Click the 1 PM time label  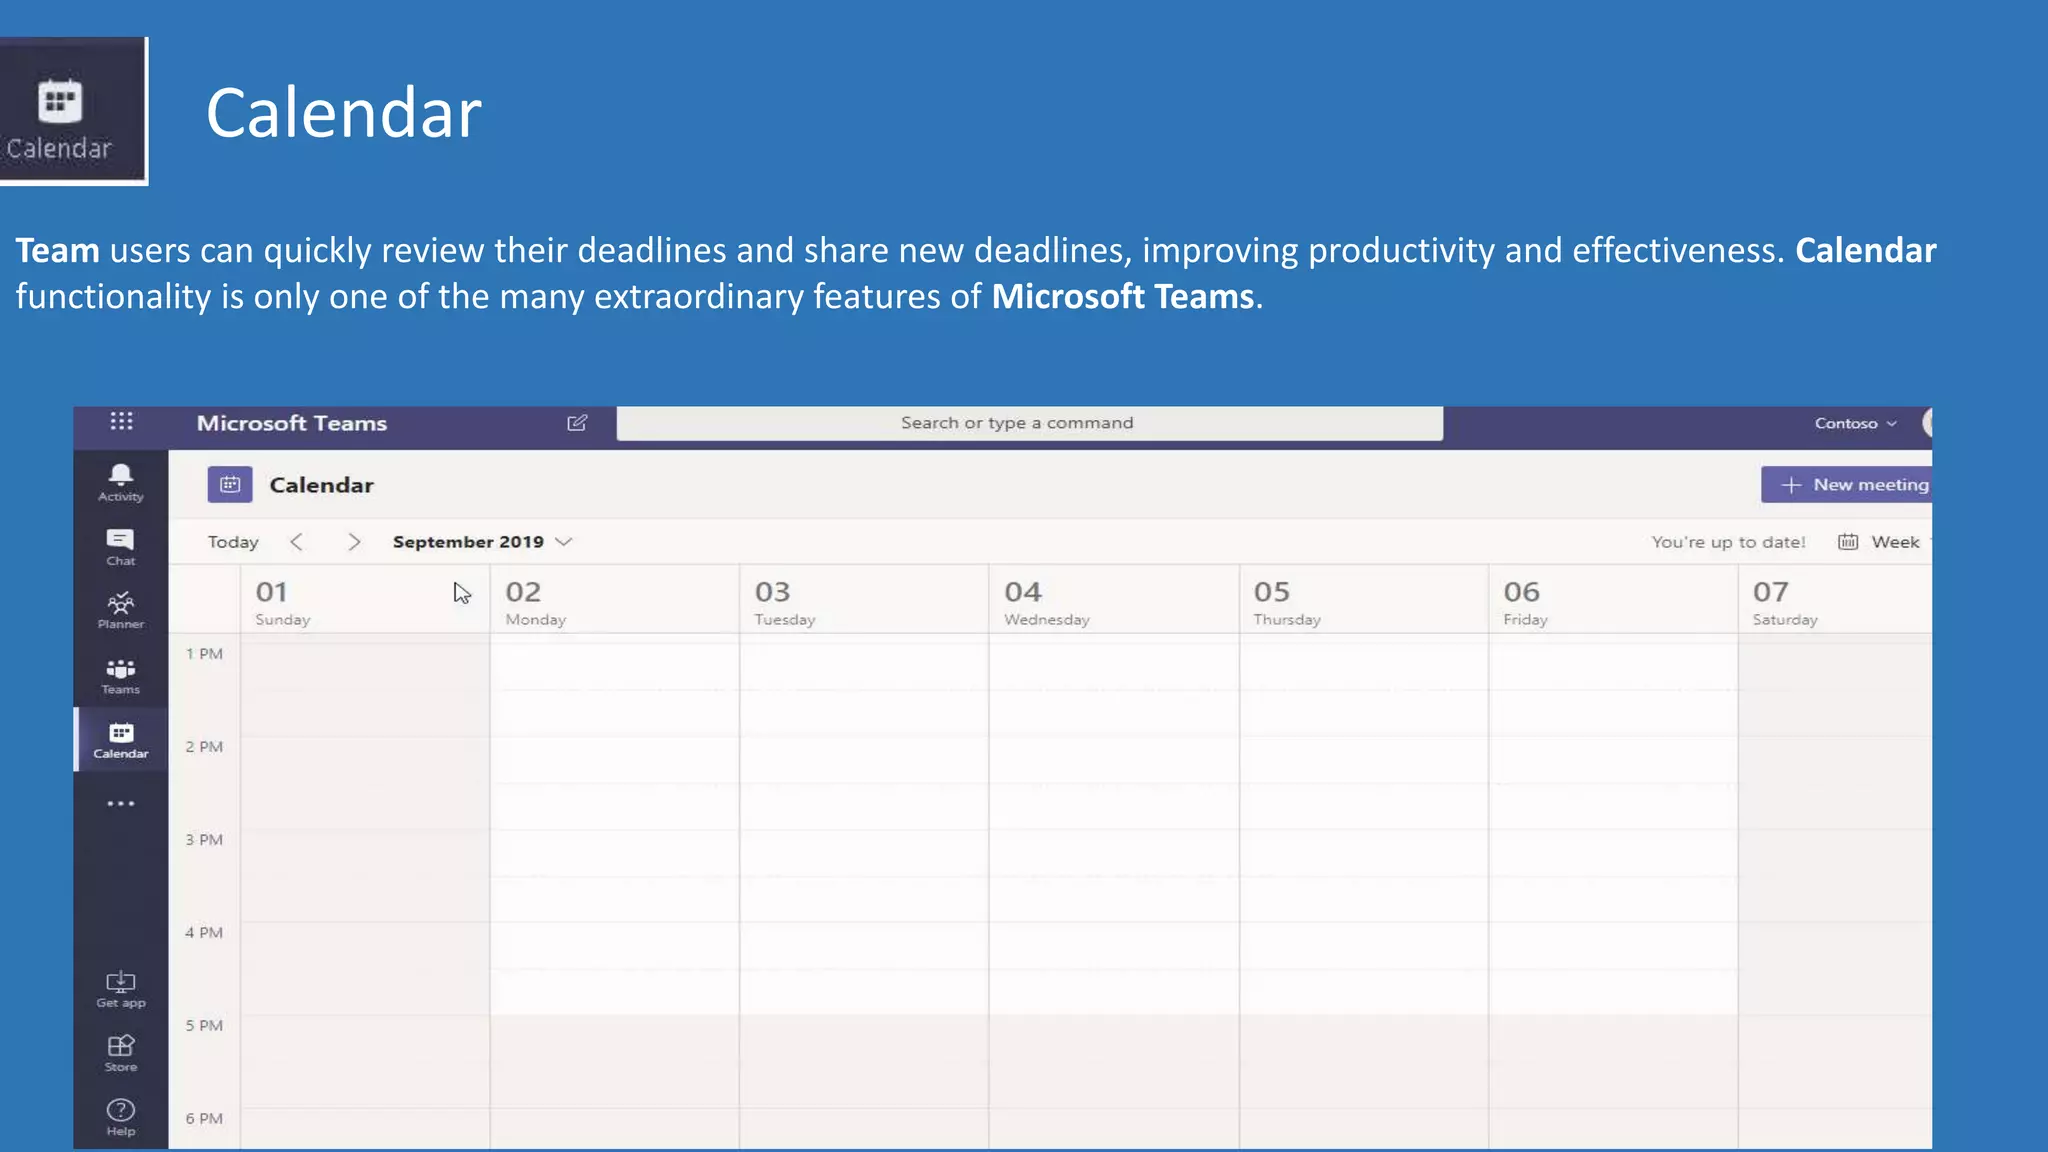pyautogui.click(x=204, y=654)
